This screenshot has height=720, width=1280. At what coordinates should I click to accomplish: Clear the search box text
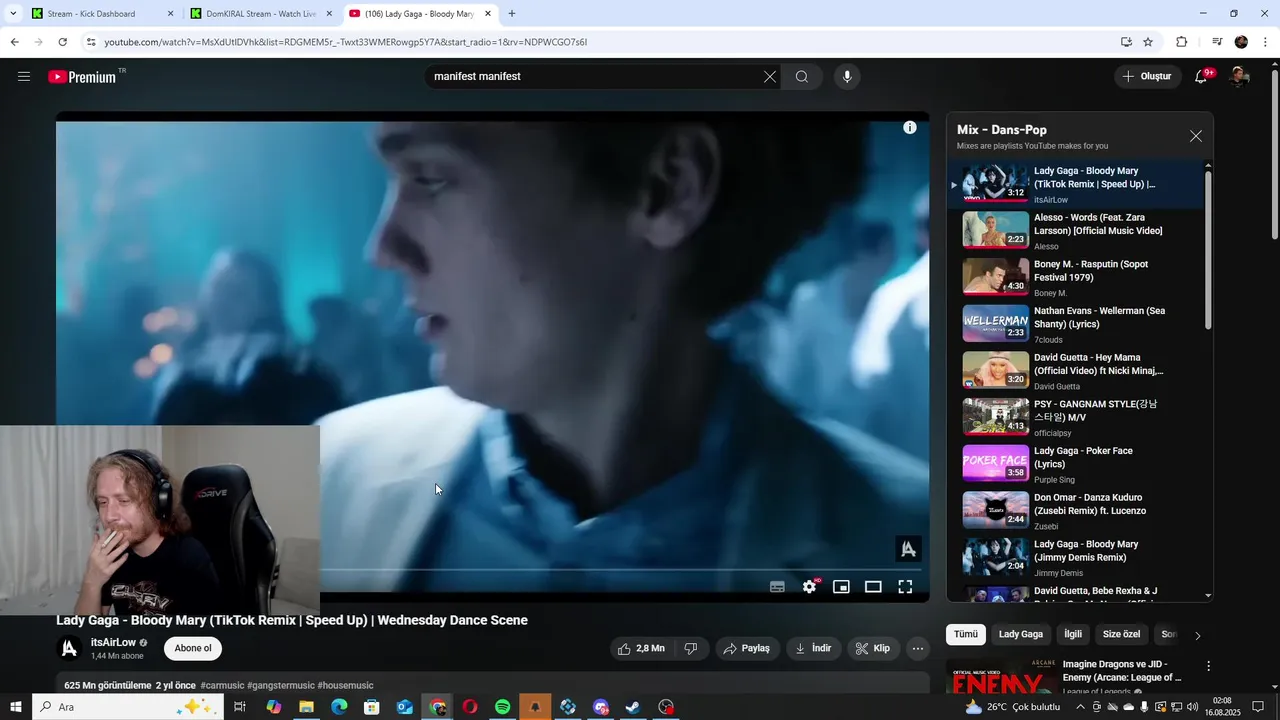tap(770, 77)
